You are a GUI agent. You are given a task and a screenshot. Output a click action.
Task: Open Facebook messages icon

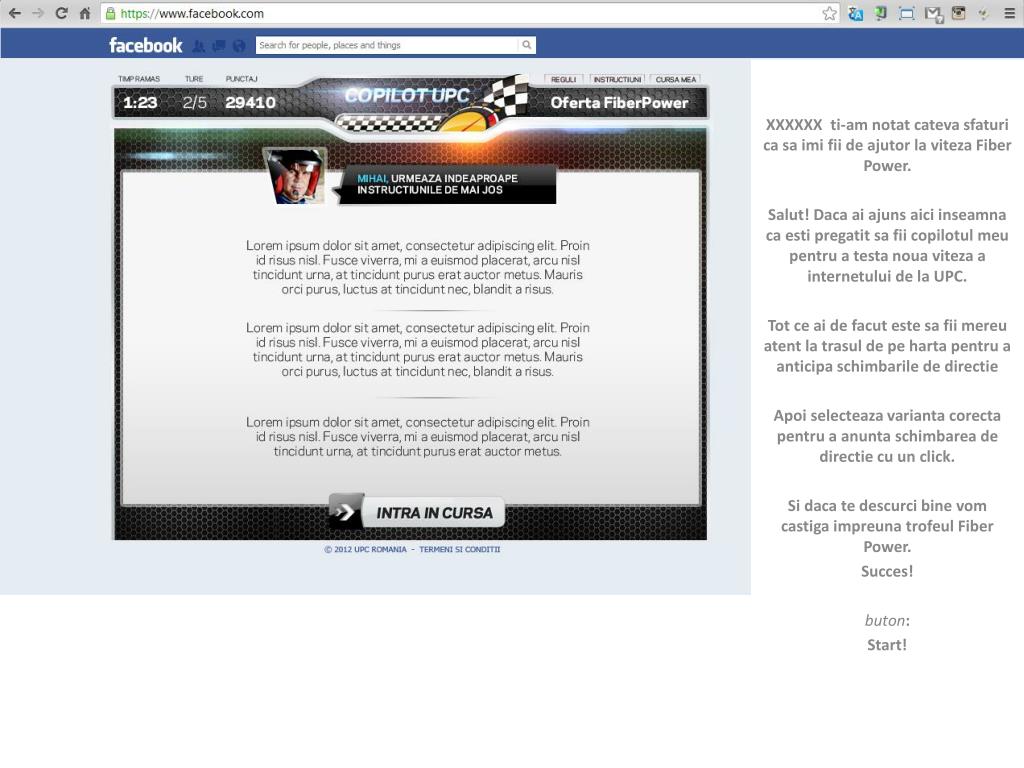[x=219, y=46]
